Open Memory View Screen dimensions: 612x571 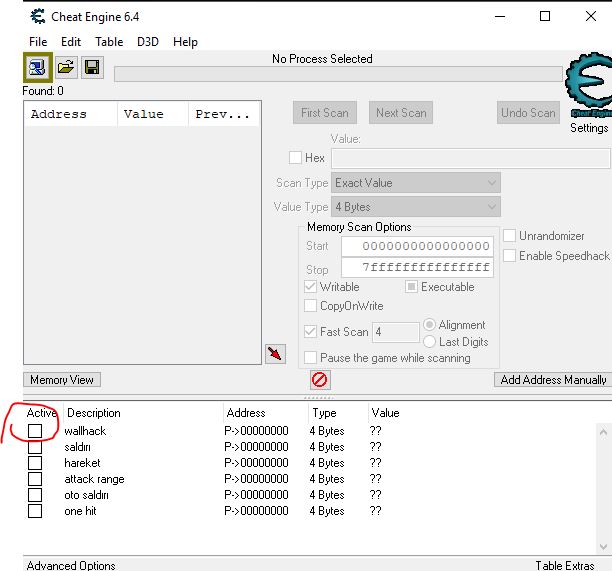62,380
